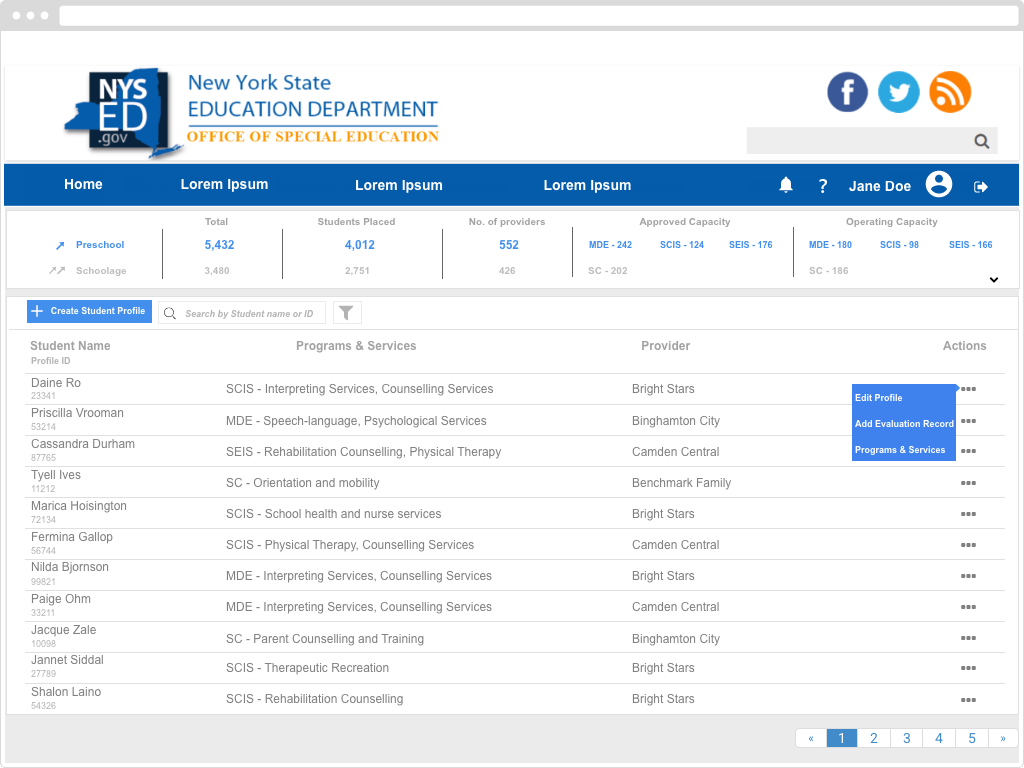Viewport: 1024px width, 768px height.
Task: Open the Facebook social icon
Action: point(847,92)
